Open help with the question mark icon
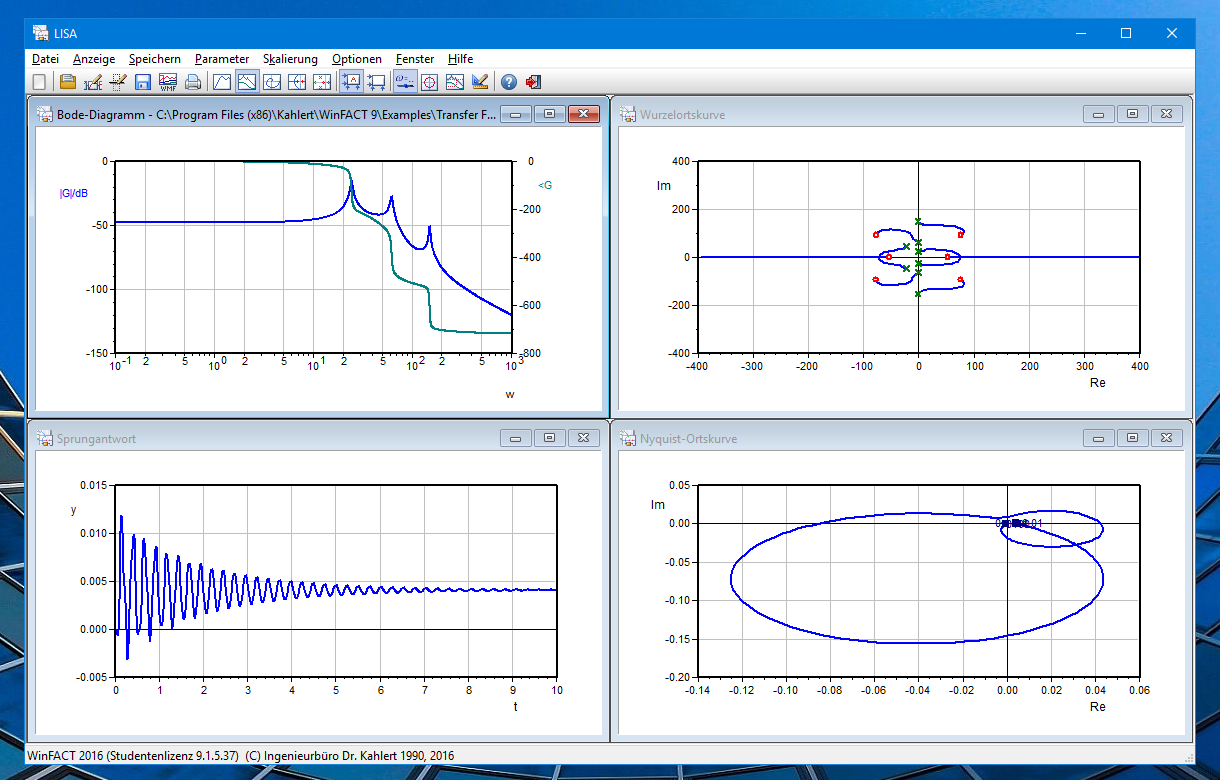The image size is (1220, 780). pos(509,82)
